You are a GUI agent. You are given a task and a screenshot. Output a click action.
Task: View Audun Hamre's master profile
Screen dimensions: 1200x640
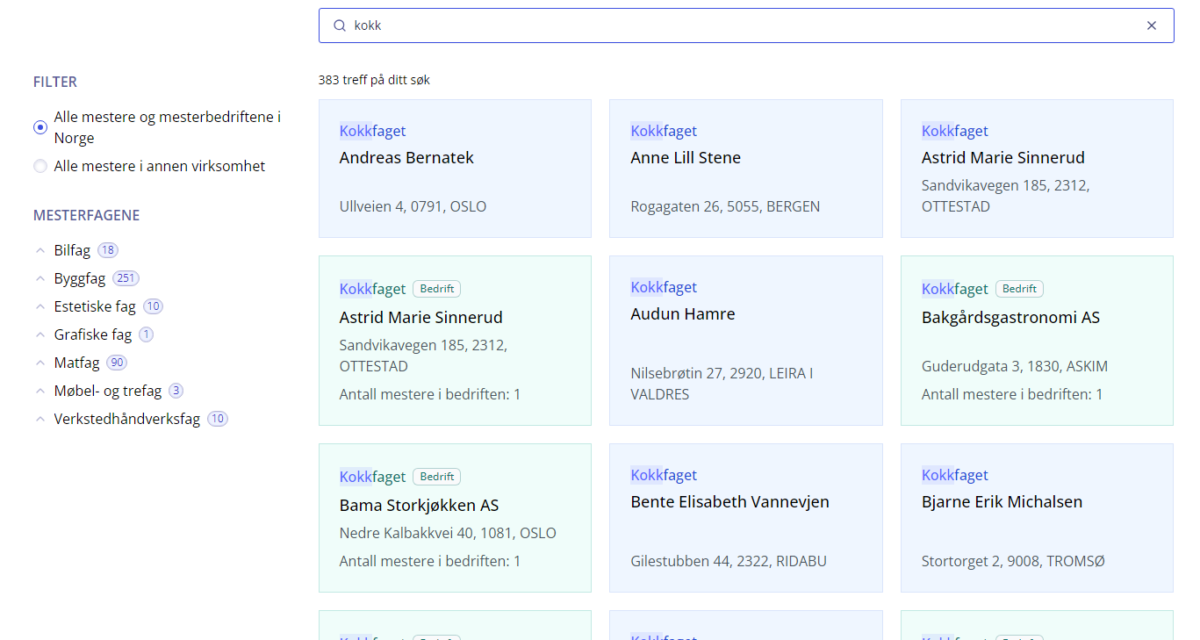tap(745, 340)
